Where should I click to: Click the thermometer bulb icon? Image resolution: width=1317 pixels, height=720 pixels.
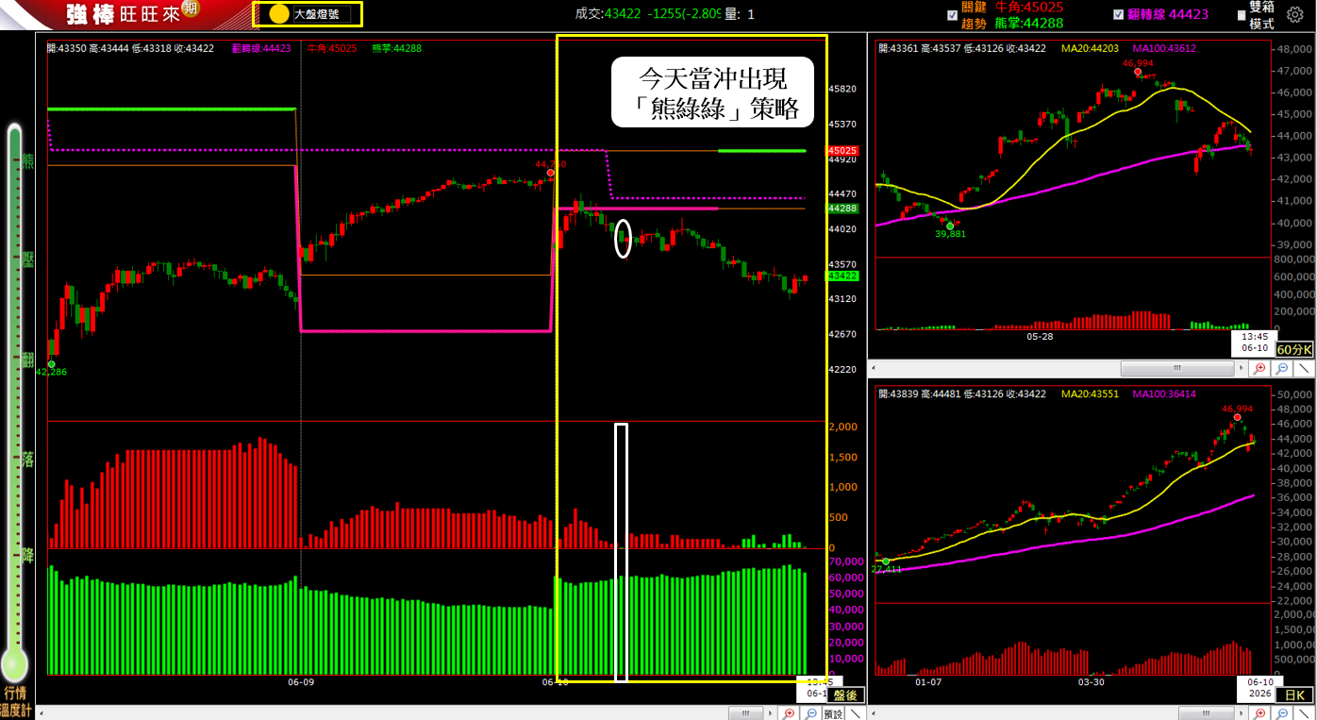pos(14,663)
